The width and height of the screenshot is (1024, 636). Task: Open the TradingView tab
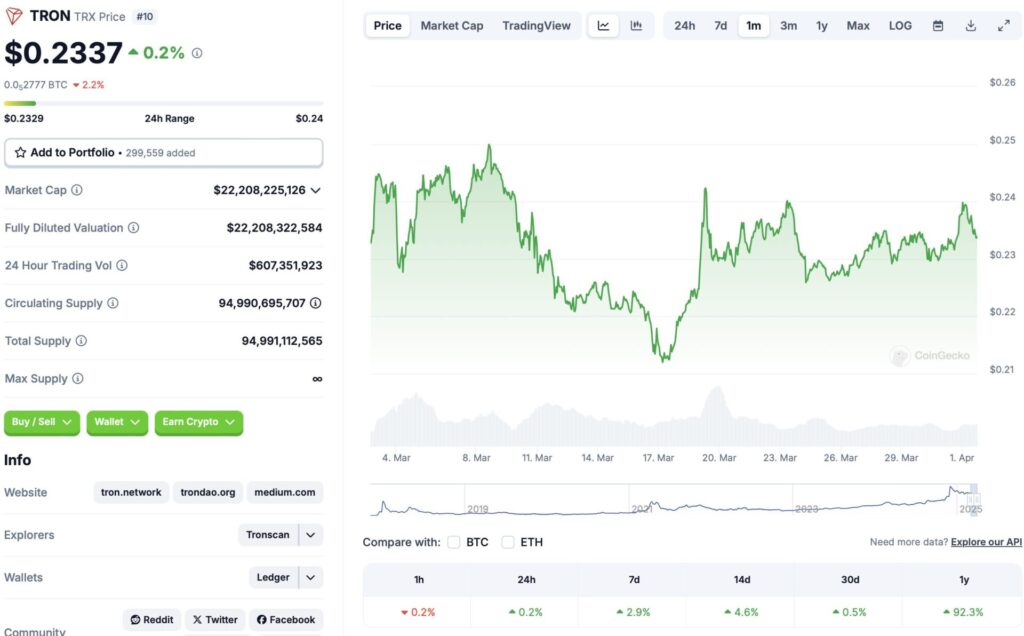(537, 25)
